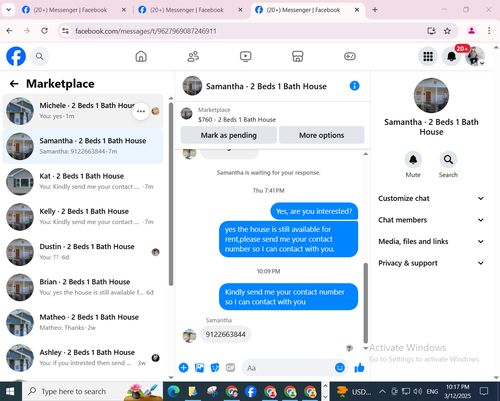The height and width of the screenshot is (401, 500).
Task: Click the taskbar search box
Action: (92, 391)
